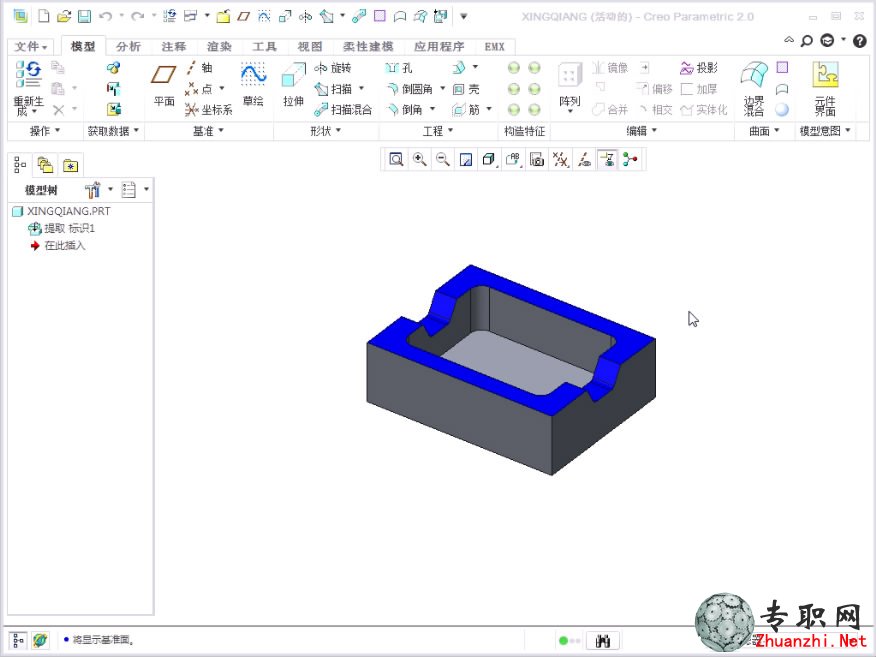Switch to the 柔性建模 ribbon tab
Viewport: 876px width, 657px height.
click(x=368, y=46)
